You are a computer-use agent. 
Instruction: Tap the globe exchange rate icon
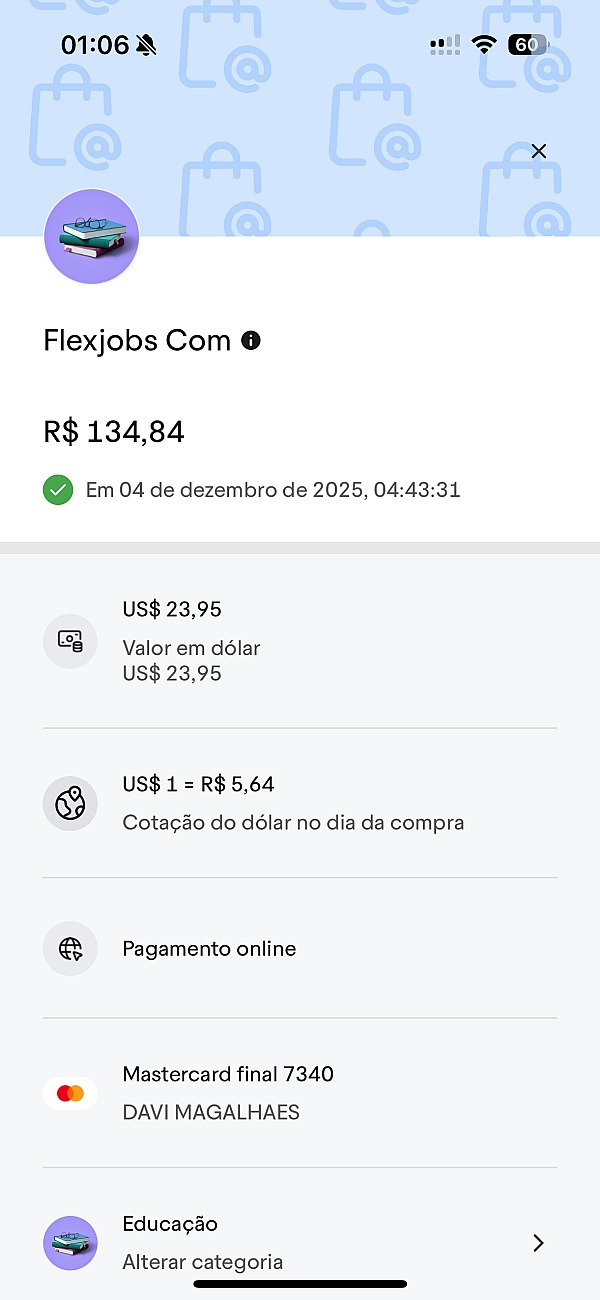(70, 803)
